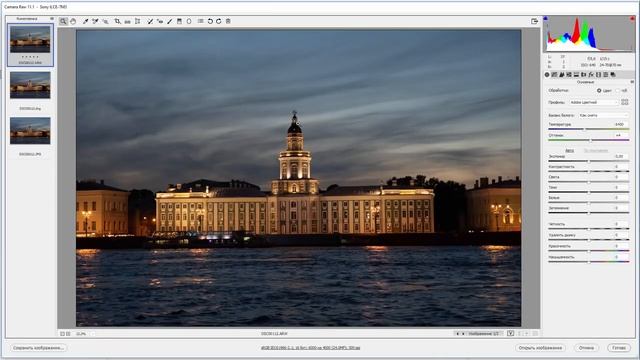Image resolution: width=640 pixels, height=360 pixels.
Task: Select the Straighten tool
Action: 127,21
